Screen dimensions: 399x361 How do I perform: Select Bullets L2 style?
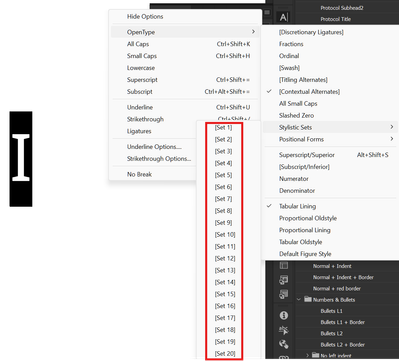point(331,333)
